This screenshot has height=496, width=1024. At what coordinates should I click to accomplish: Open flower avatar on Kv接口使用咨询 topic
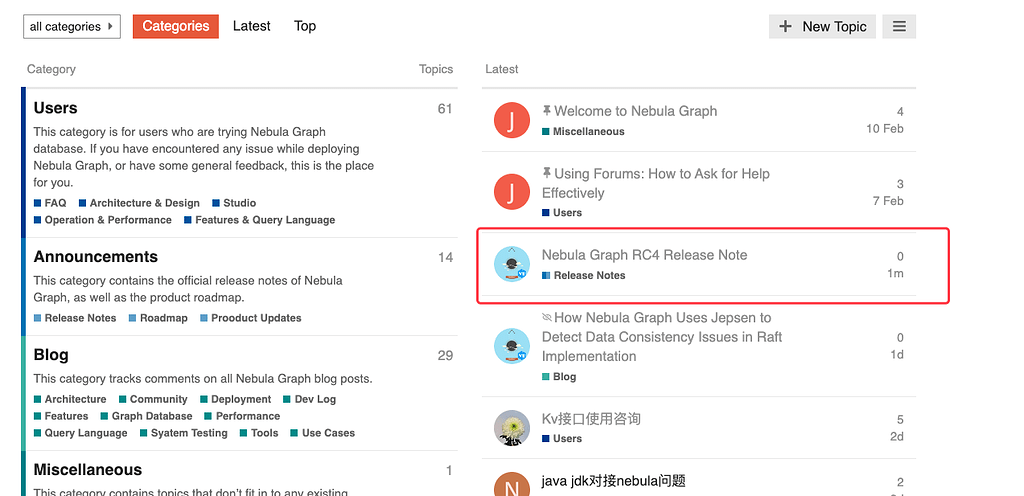coord(511,427)
